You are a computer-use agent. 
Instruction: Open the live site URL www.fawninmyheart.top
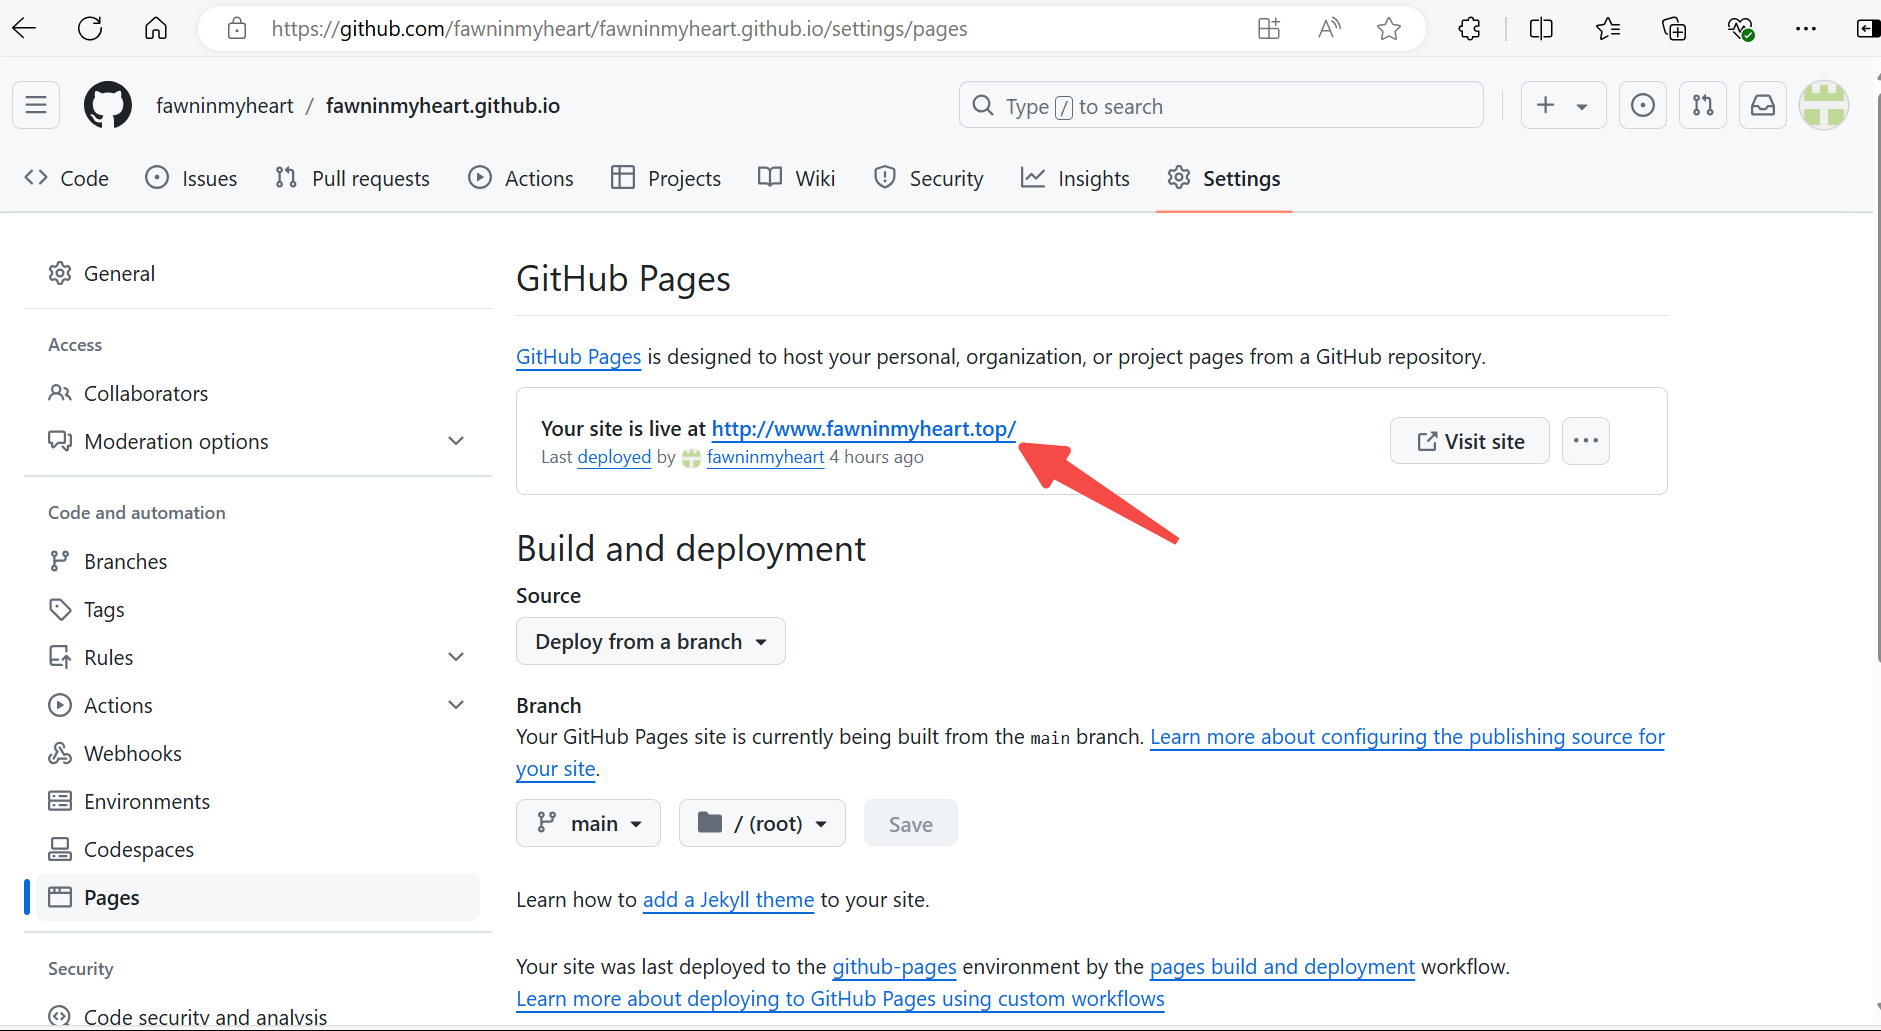point(863,429)
